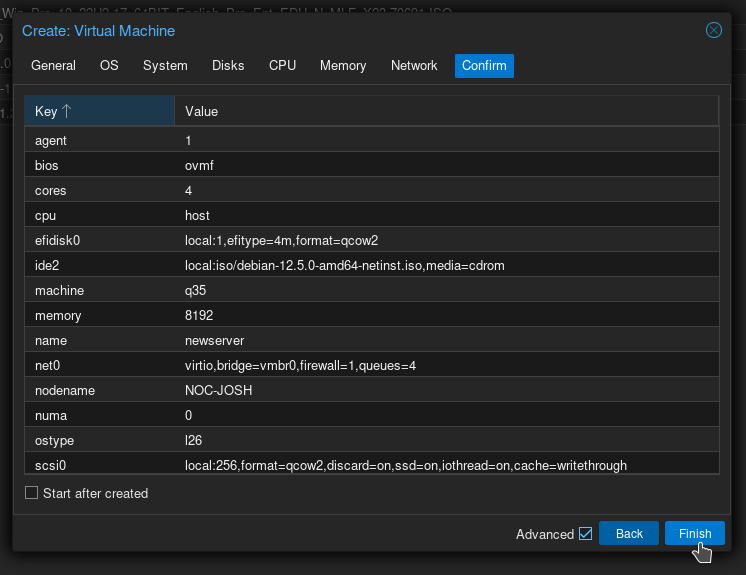Click the Finish button

(694, 533)
